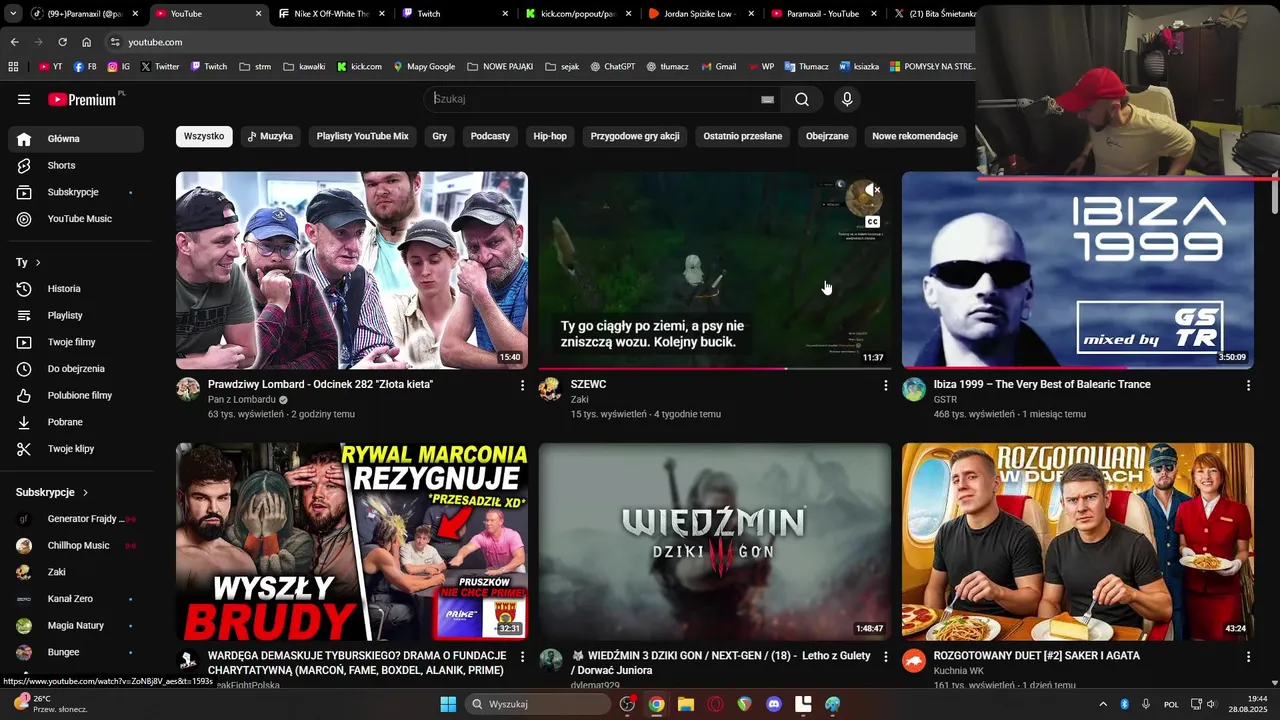Seek on SZEWC preview progress bar
The image size is (1280, 720).
(715, 368)
